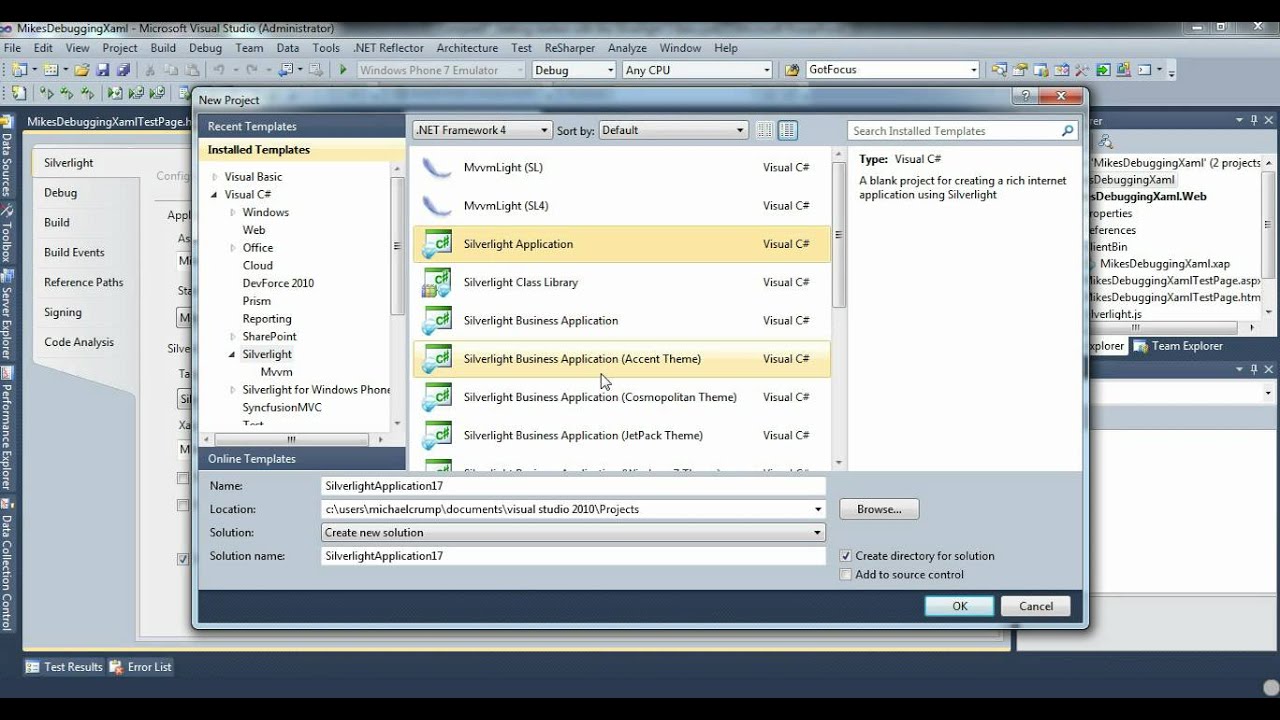This screenshot has width=1280, height=720.
Task: Pin the Solution Explorer panel
Action: tap(1254, 120)
